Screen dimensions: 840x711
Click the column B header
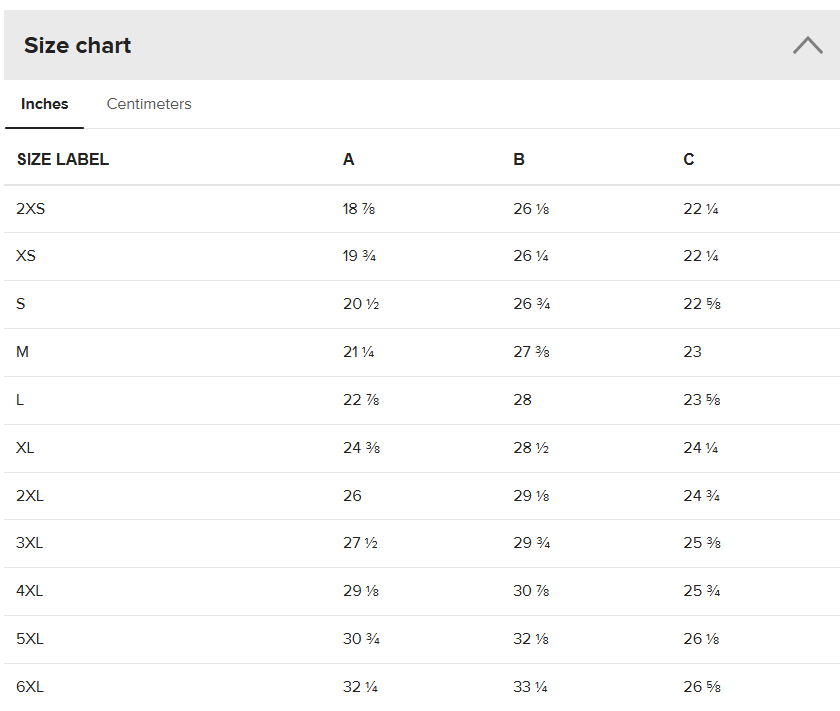tap(519, 160)
